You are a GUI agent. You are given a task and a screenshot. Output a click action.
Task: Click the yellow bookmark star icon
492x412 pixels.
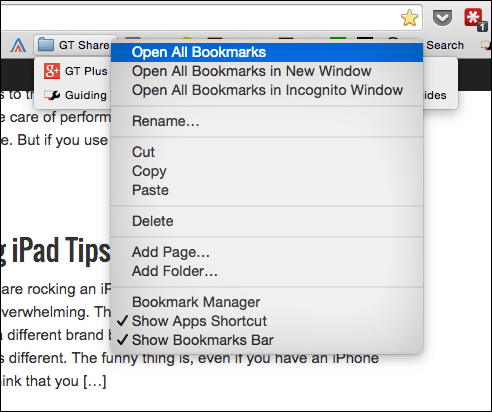409,18
